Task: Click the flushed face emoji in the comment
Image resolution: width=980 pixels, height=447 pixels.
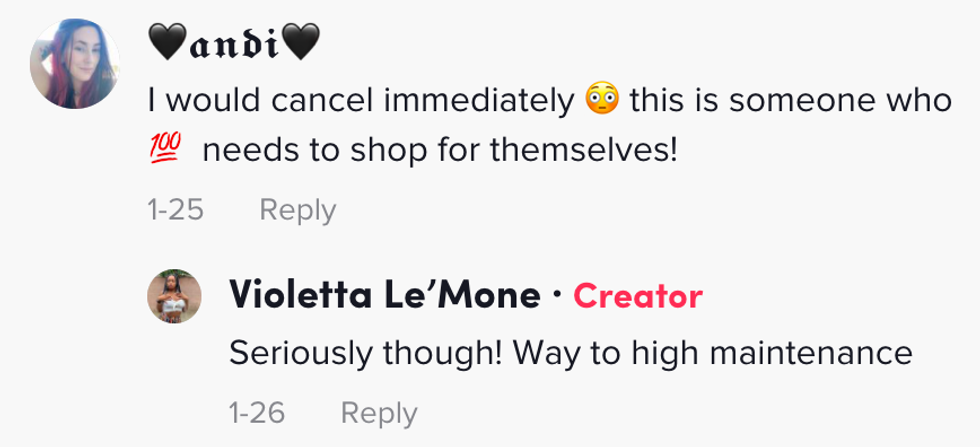Action: click(603, 100)
